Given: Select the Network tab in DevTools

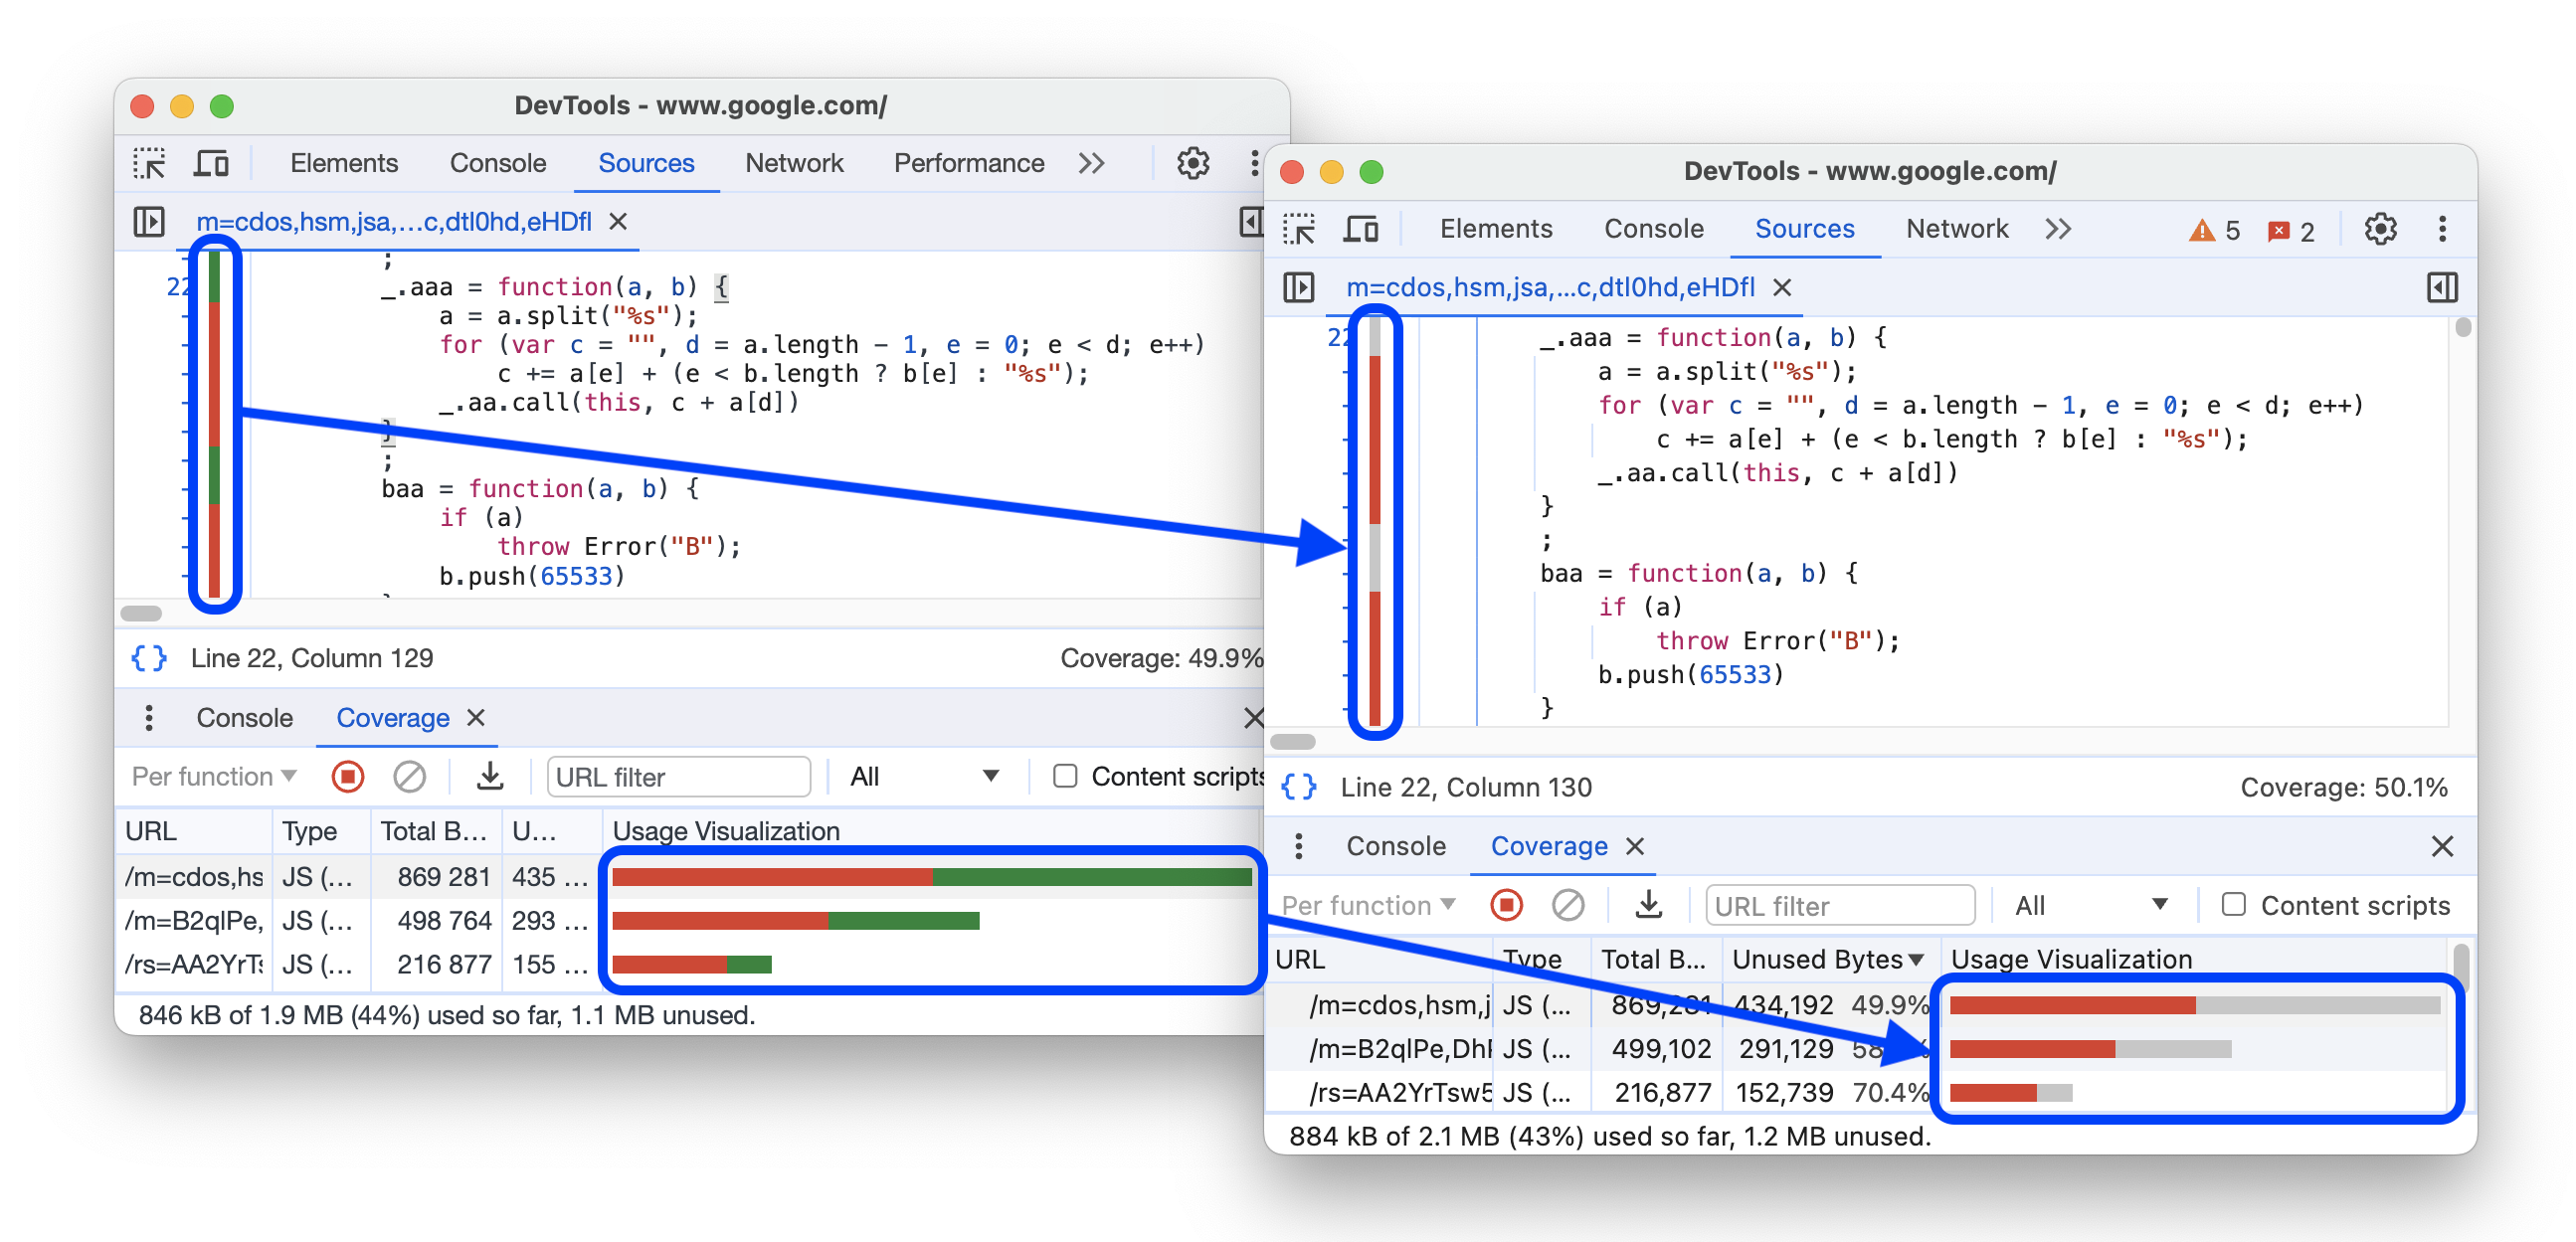Looking at the screenshot, I should click(789, 163).
